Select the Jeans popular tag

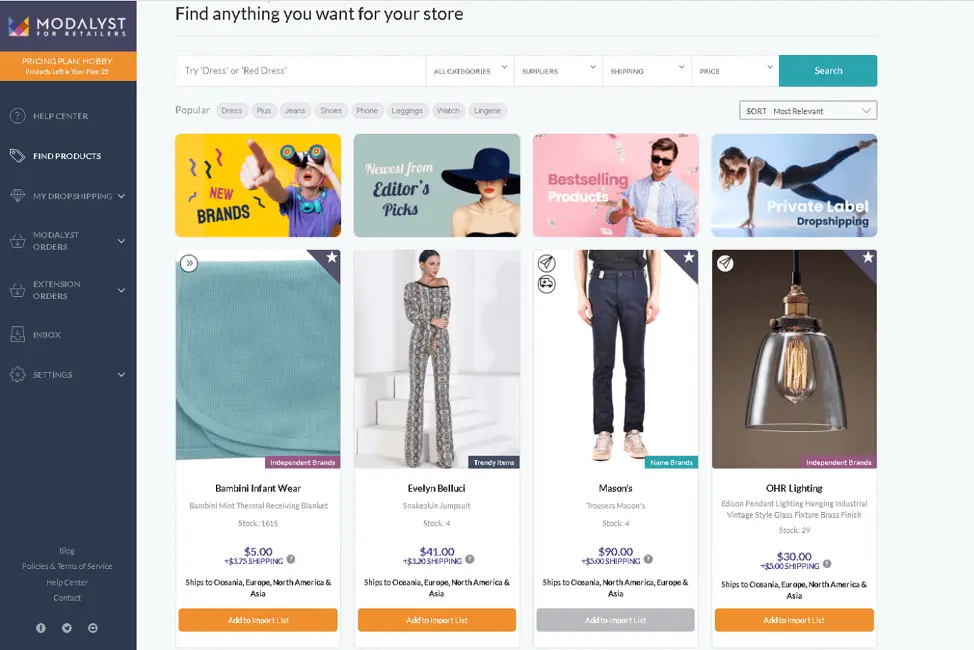(294, 111)
